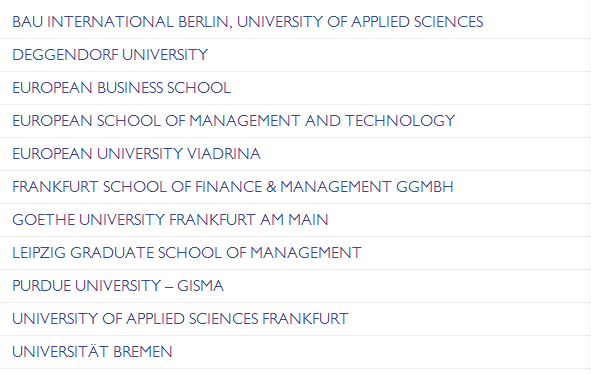The image size is (591, 375).
Task: Click the word VIADRINA in list
Action: tap(224, 154)
